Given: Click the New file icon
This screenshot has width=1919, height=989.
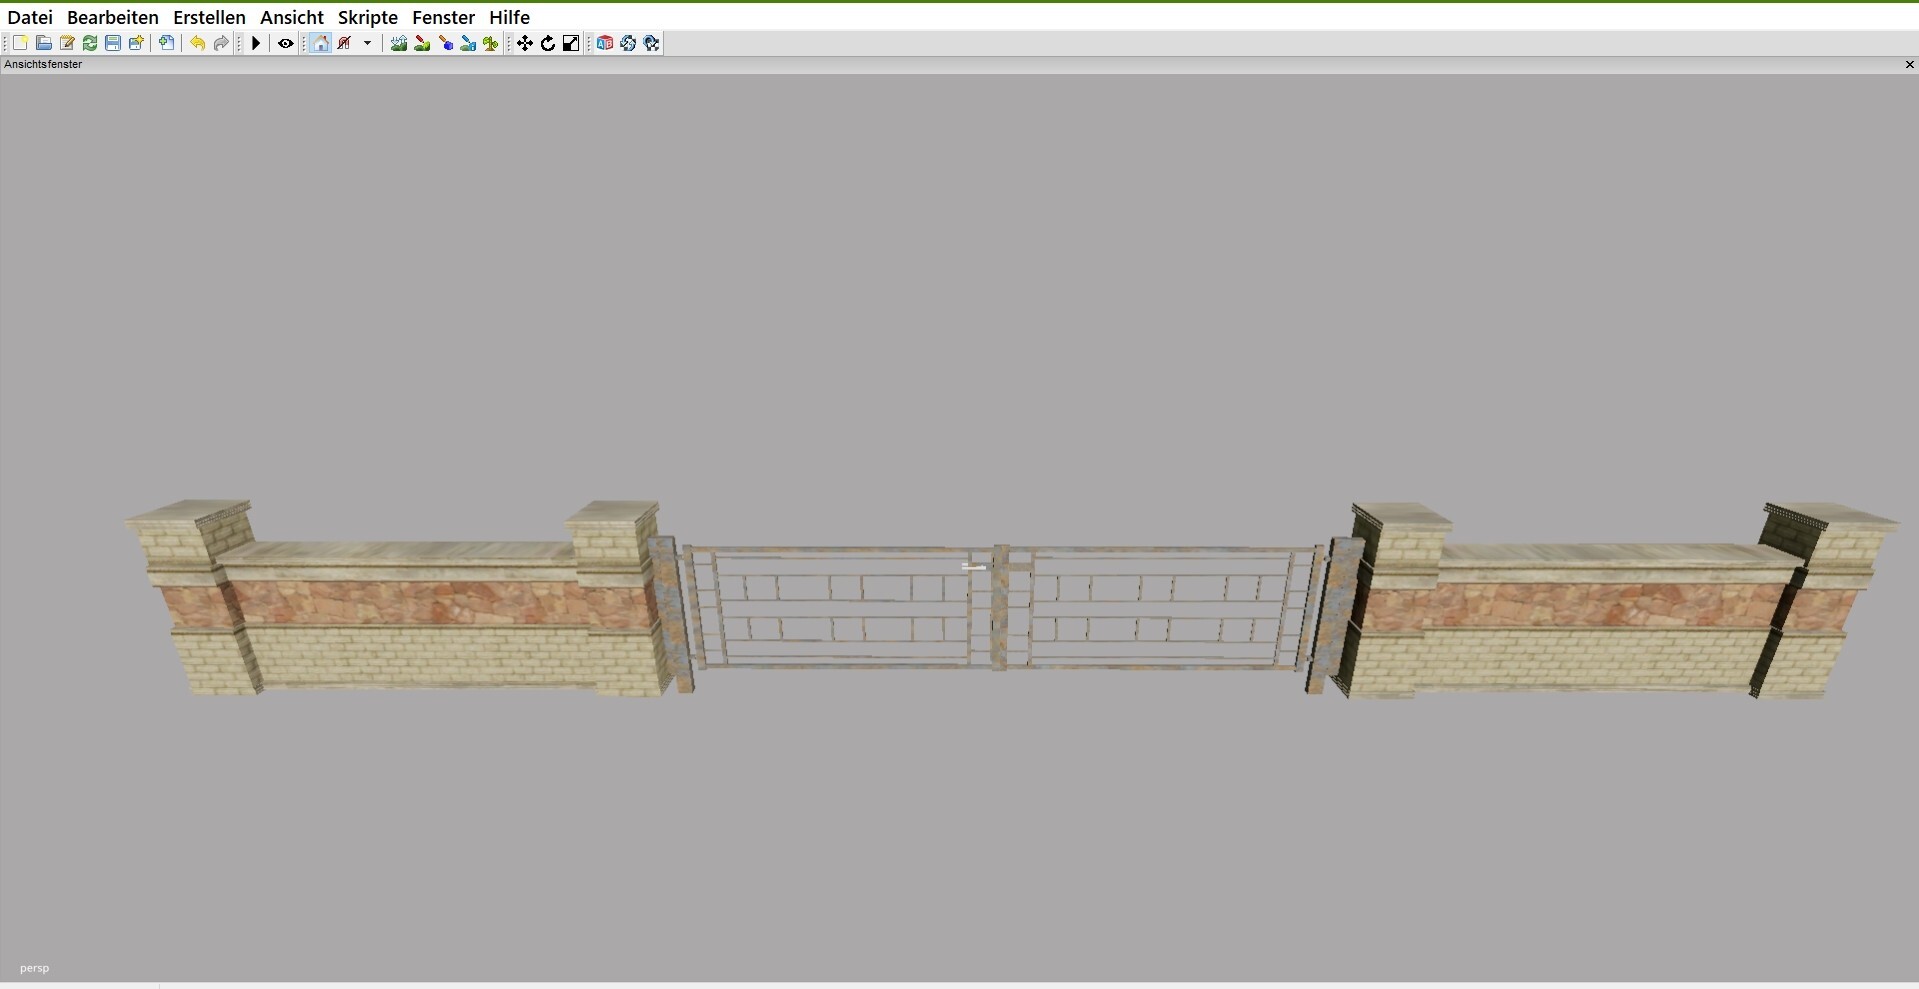Looking at the screenshot, I should [x=20, y=43].
